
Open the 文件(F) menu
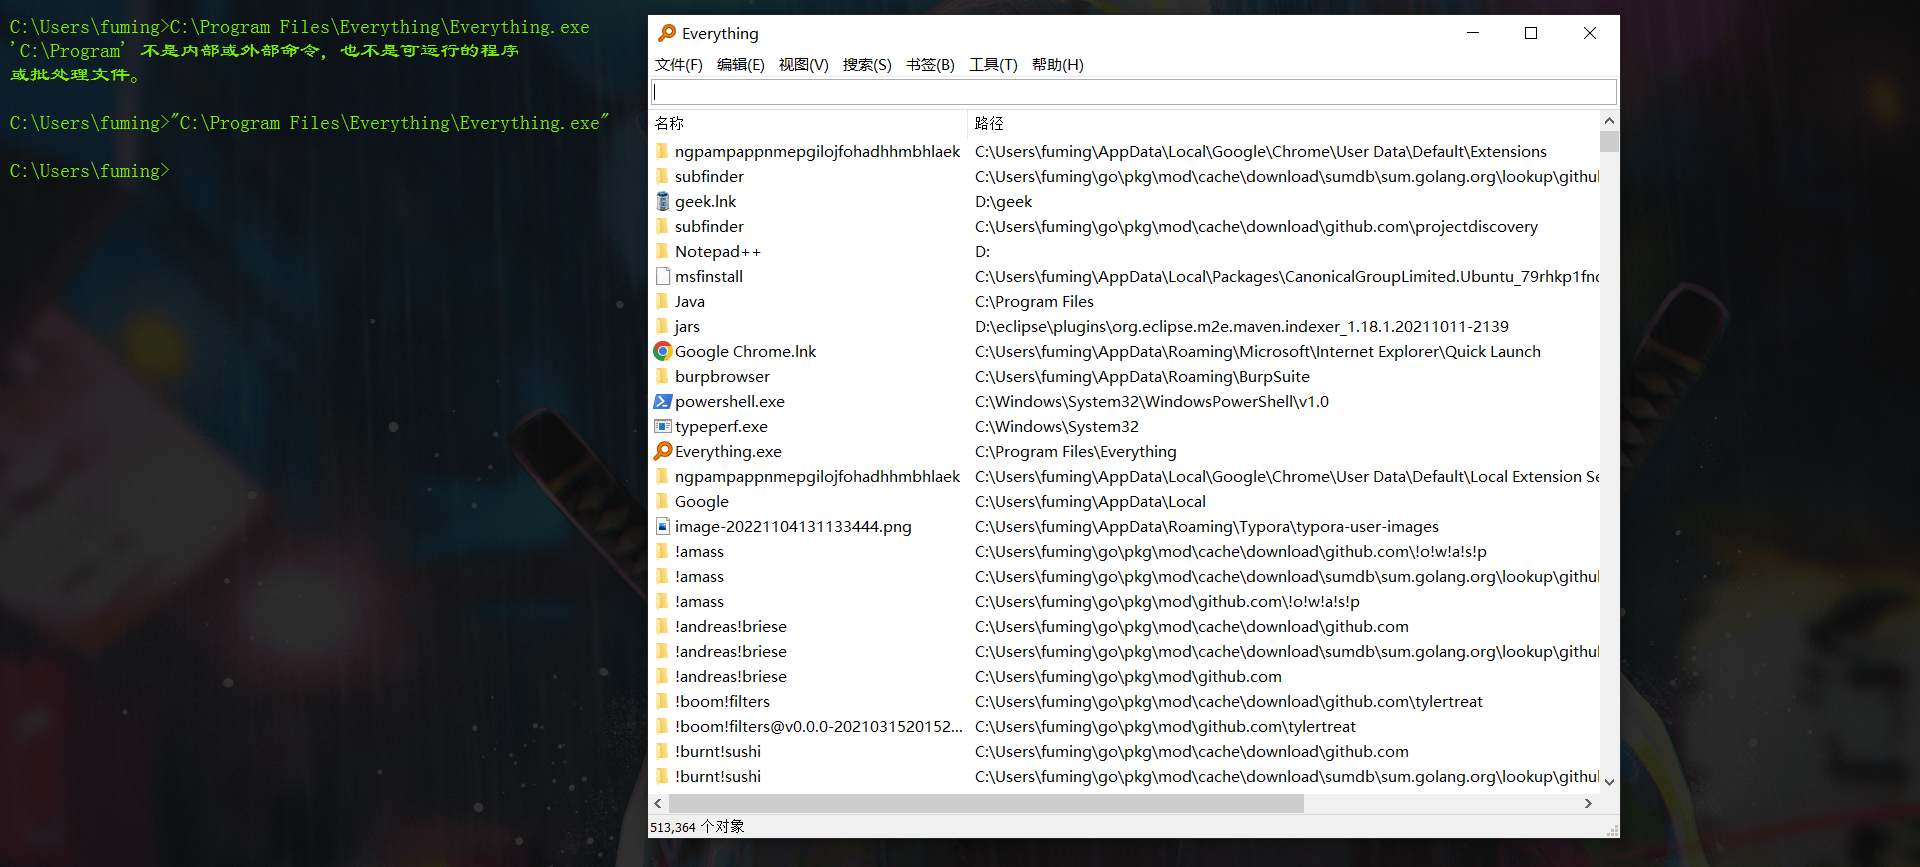pyautogui.click(x=678, y=65)
